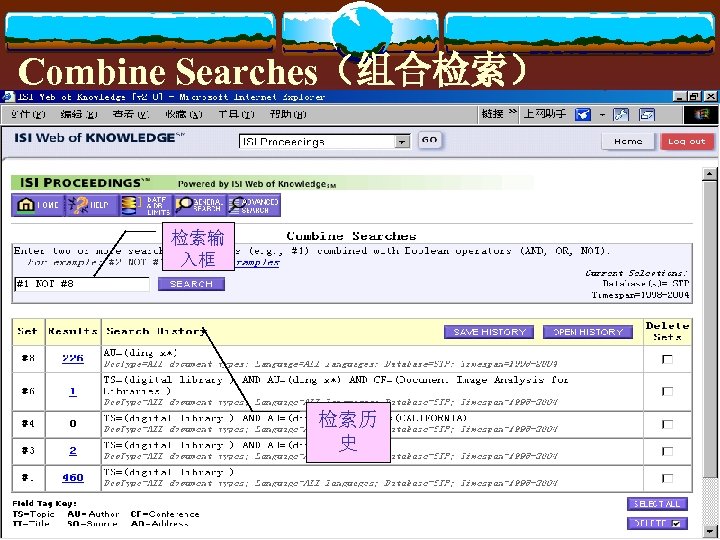Open the 工具(T) menu
Image resolution: width=720 pixels, height=540 pixels.
tap(236, 114)
